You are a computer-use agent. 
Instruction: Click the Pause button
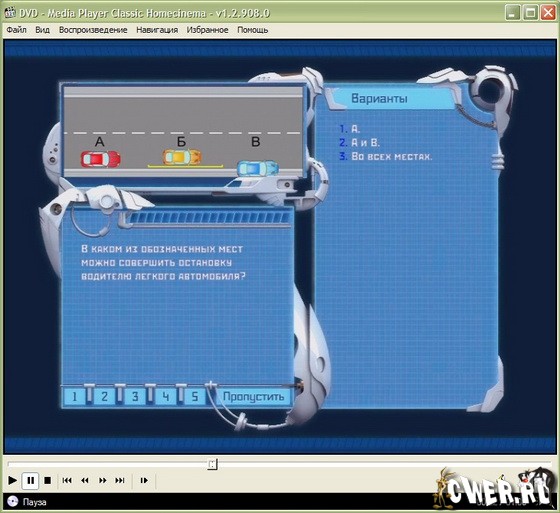coord(30,480)
